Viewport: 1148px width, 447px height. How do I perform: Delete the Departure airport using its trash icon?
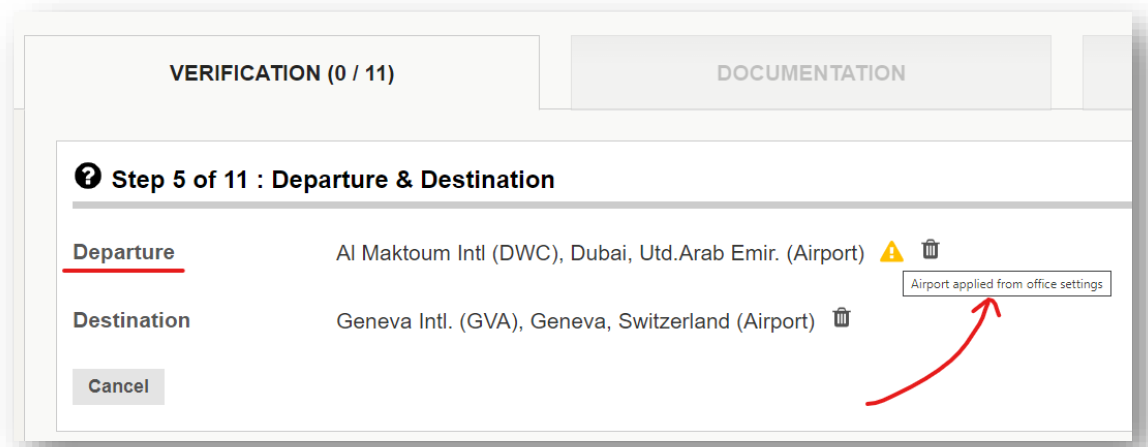[x=930, y=249]
